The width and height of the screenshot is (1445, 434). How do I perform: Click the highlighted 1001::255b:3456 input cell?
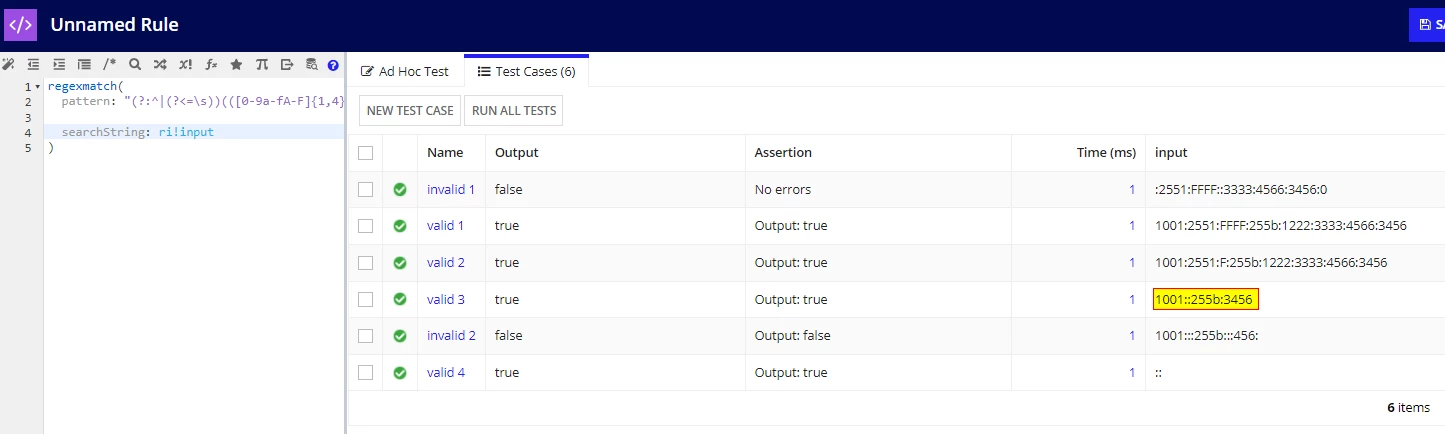click(x=1206, y=299)
